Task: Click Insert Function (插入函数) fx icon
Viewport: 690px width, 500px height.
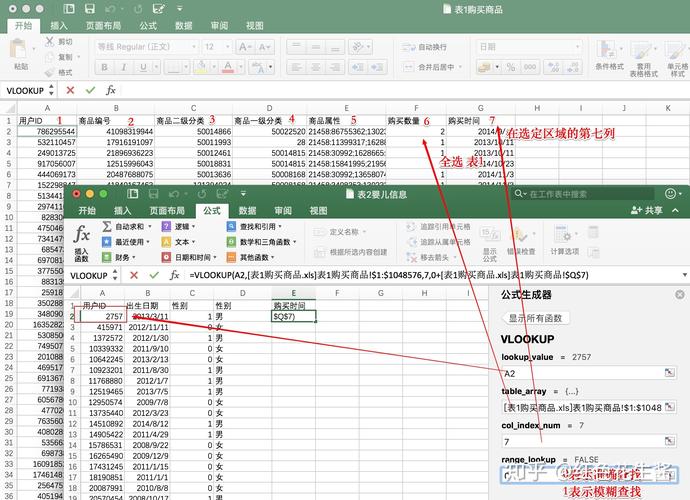Action: pos(82,242)
